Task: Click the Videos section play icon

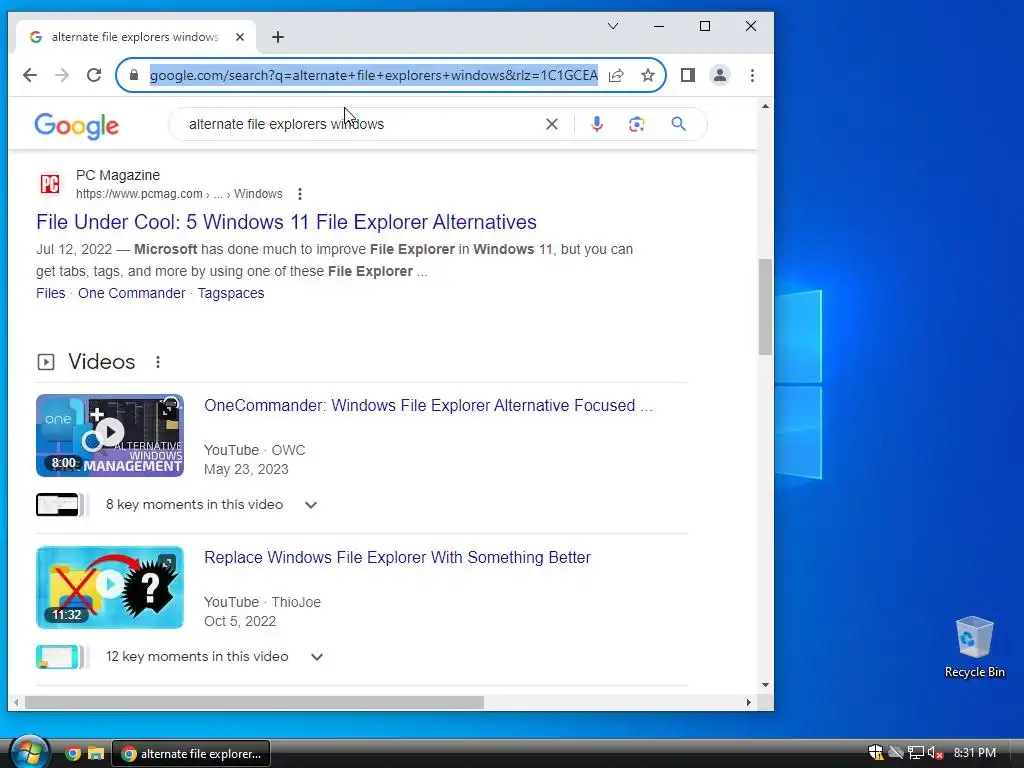Action: (x=46, y=362)
